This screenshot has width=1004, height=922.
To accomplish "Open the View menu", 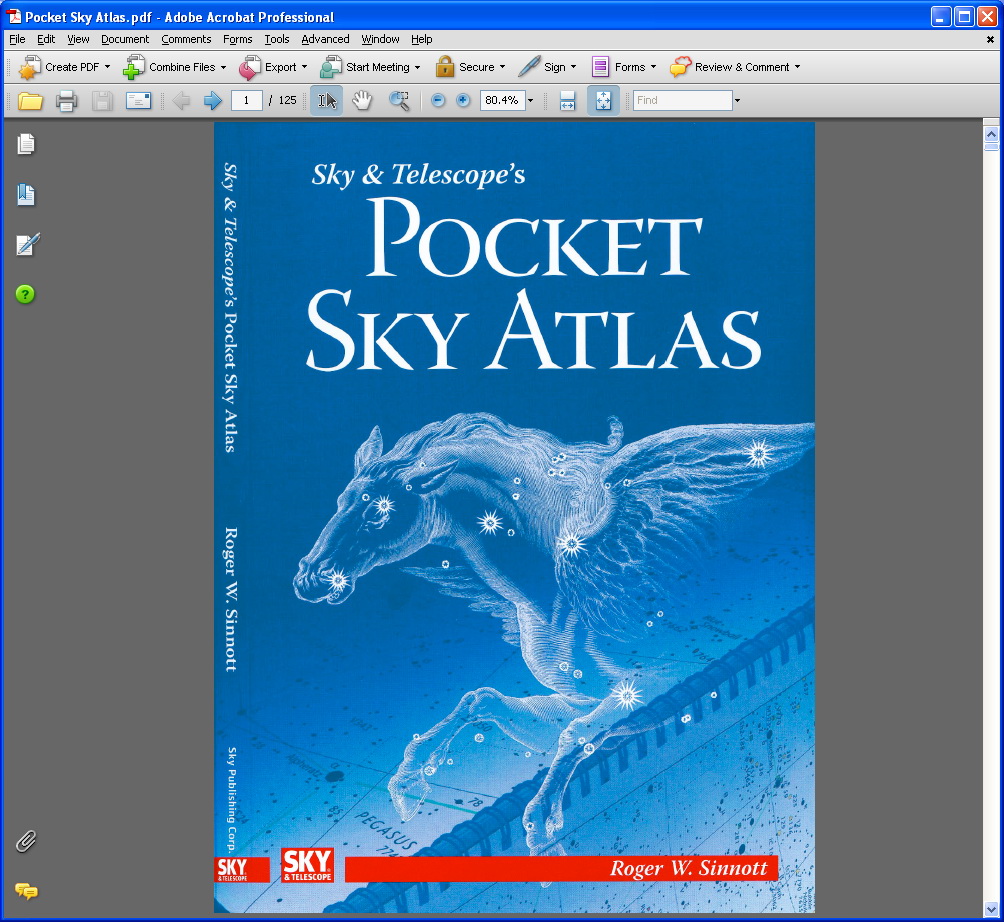I will pyautogui.click(x=78, y=39).
